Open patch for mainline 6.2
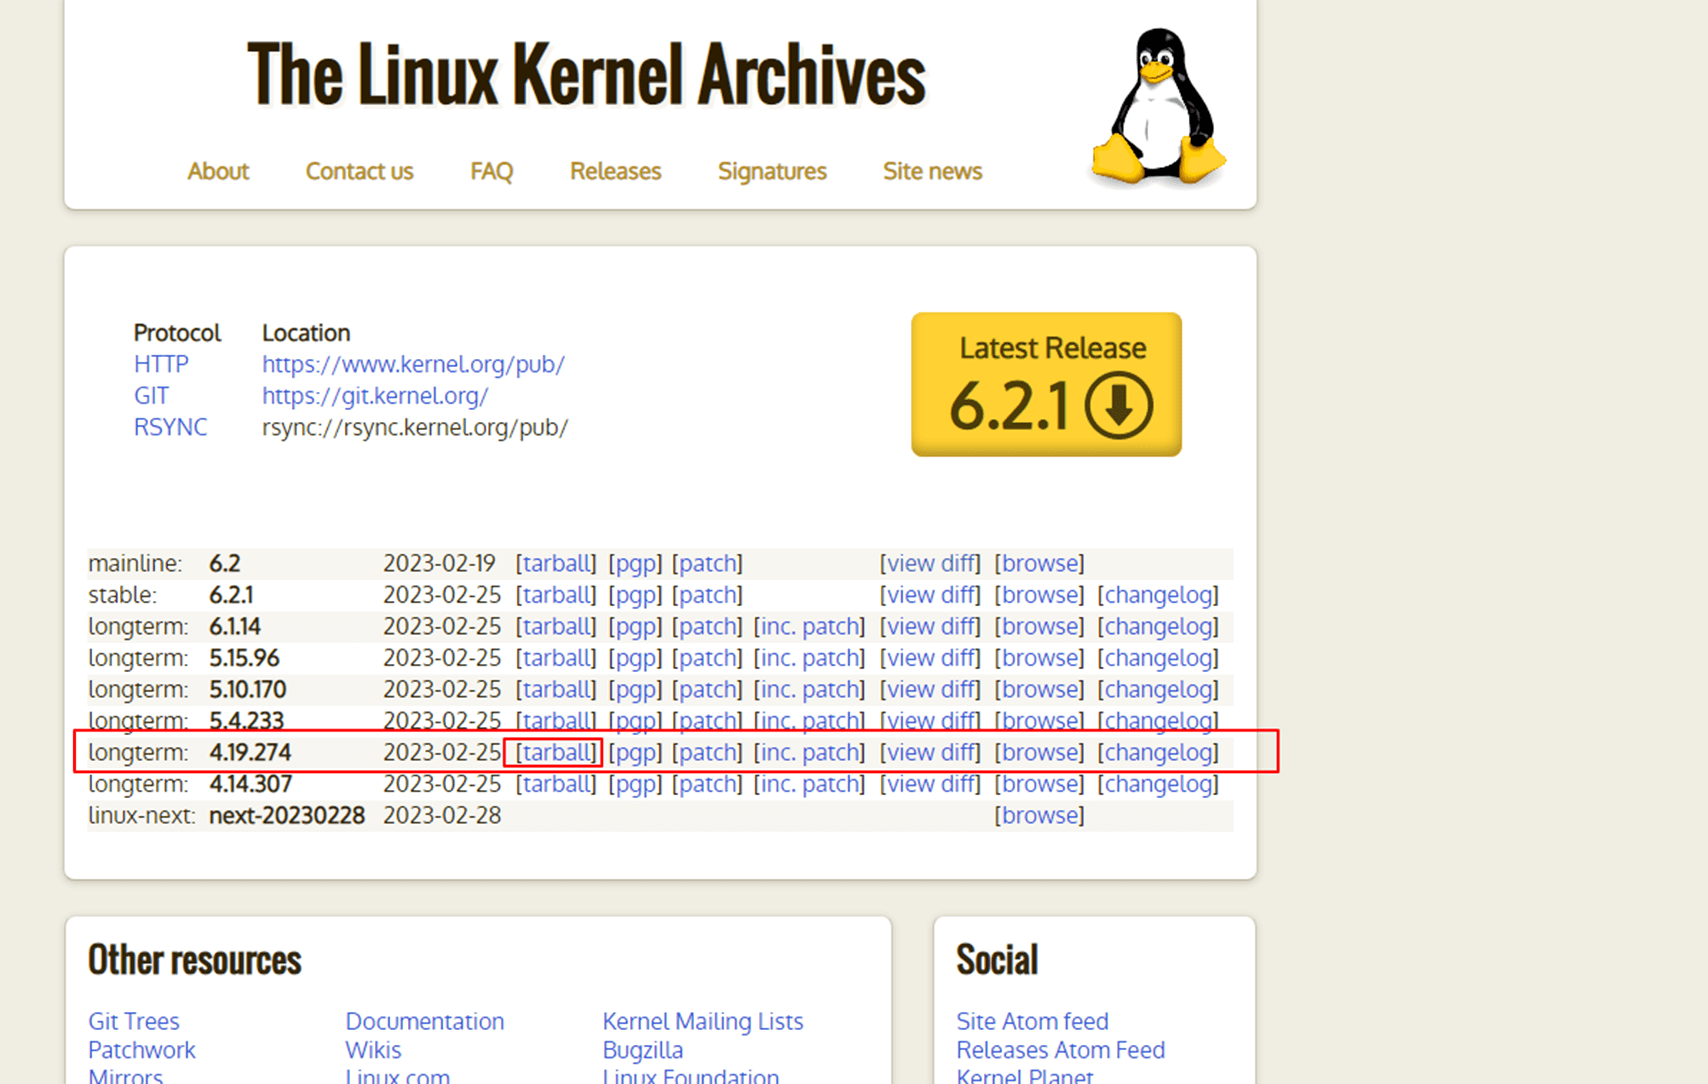Viewport: 1708px width, 1084px height. (x=707, y=563)
